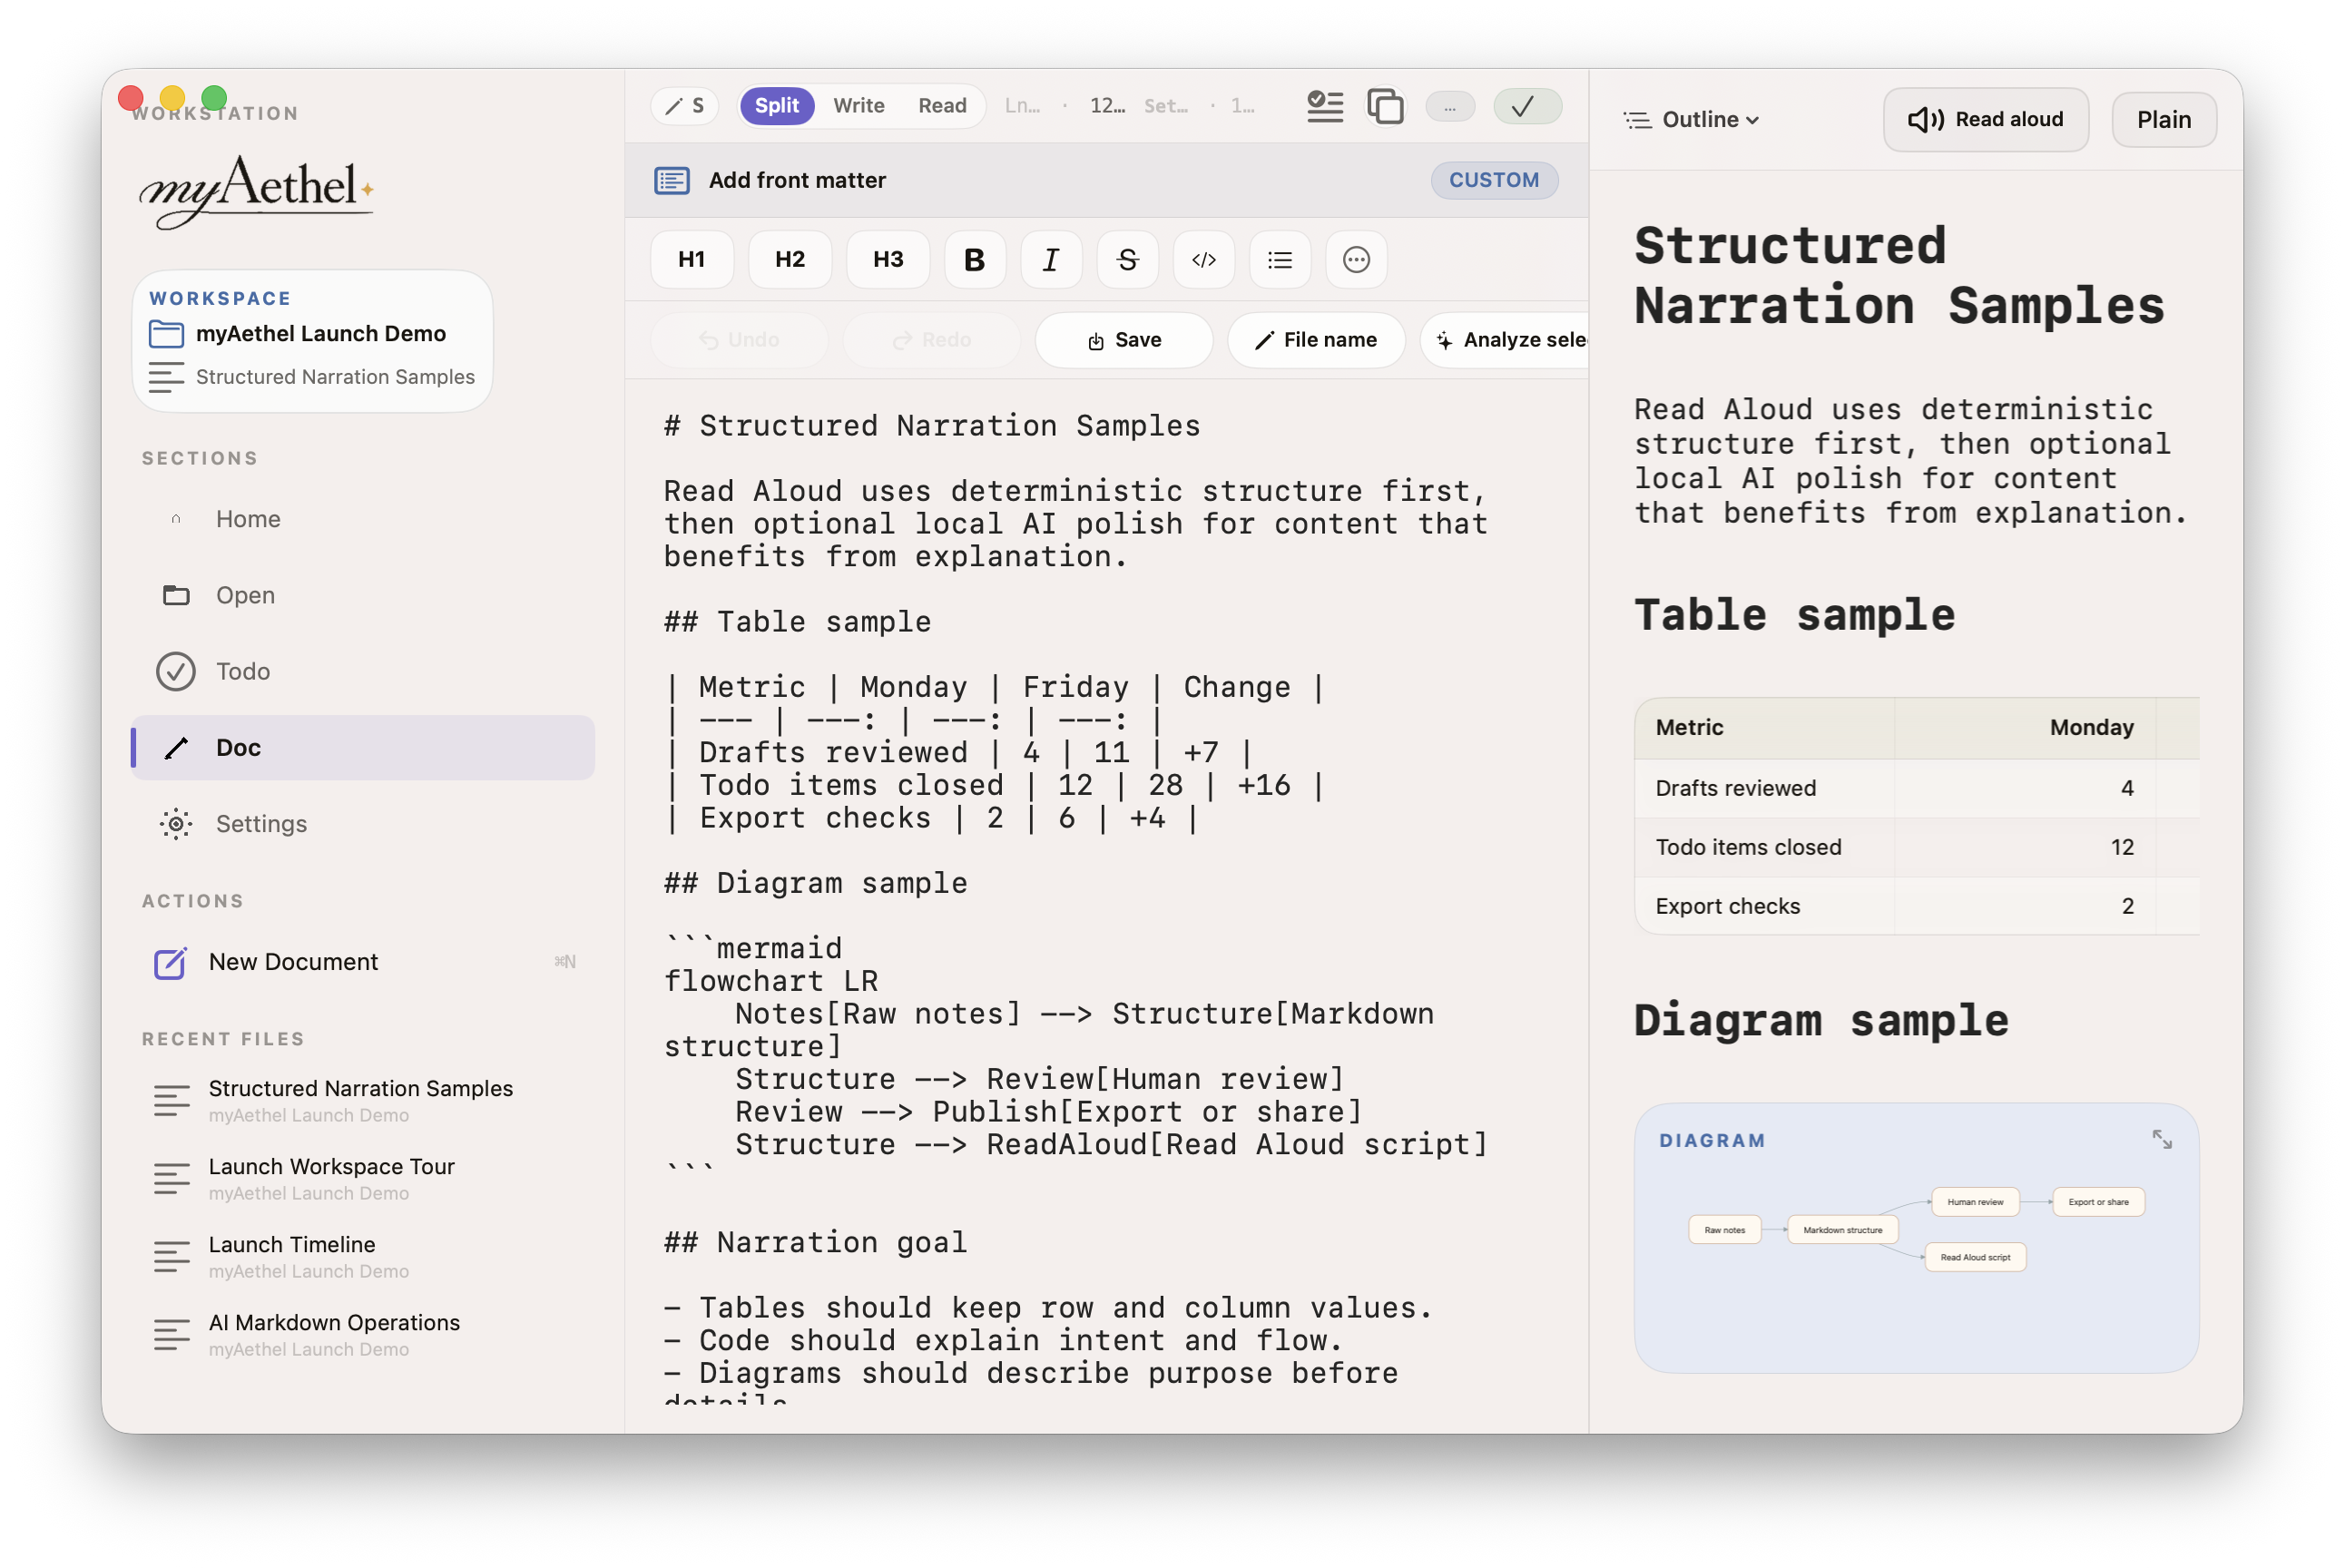Image resolution: width=2345 pixels, height=1568 pixels.
Task: Click the myAethel logo
Action: (257, 192)
